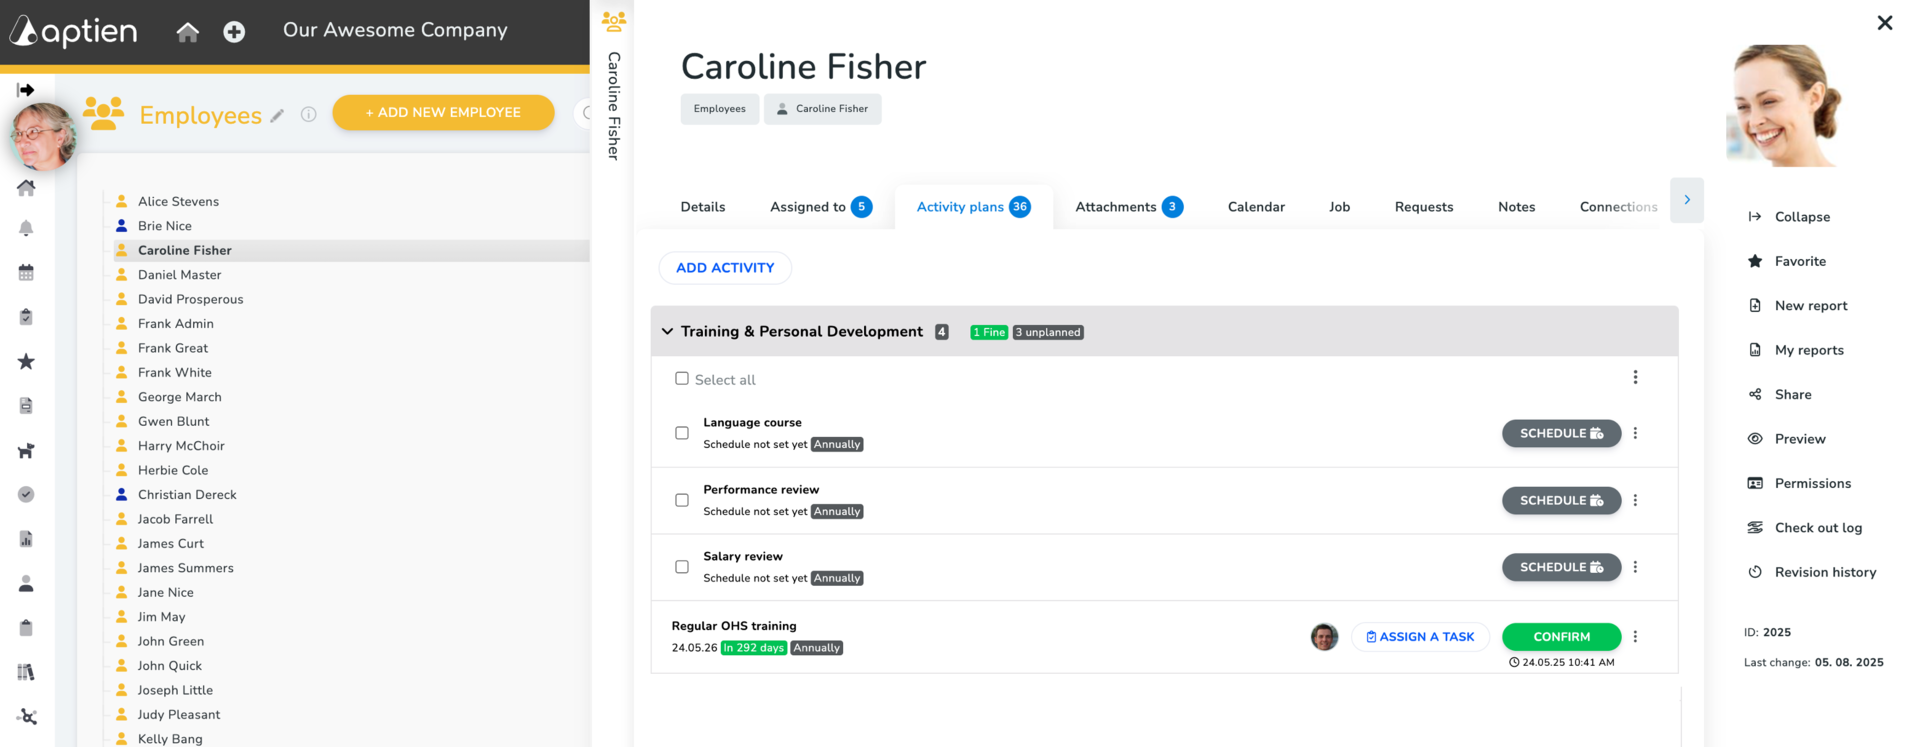Schedule the Language course activity
Screen dimensions: 1920x747
pos(1561,433)
